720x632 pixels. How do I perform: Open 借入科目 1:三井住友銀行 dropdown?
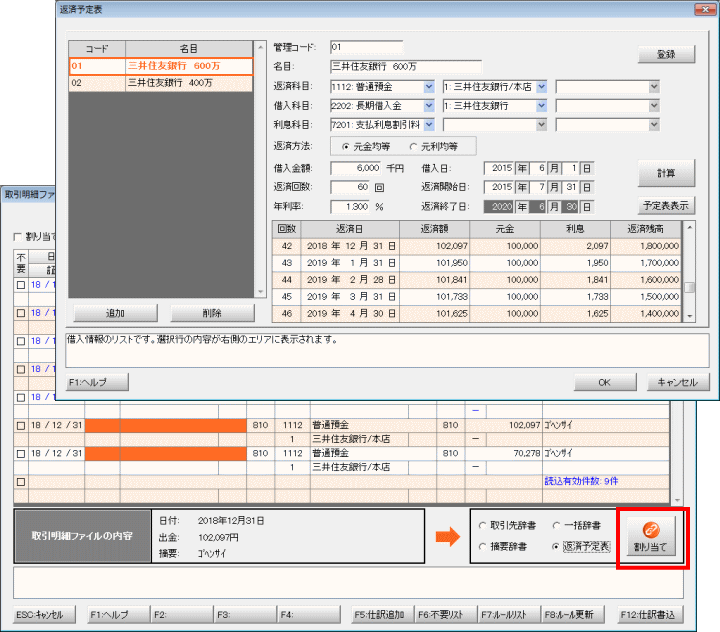542,106
